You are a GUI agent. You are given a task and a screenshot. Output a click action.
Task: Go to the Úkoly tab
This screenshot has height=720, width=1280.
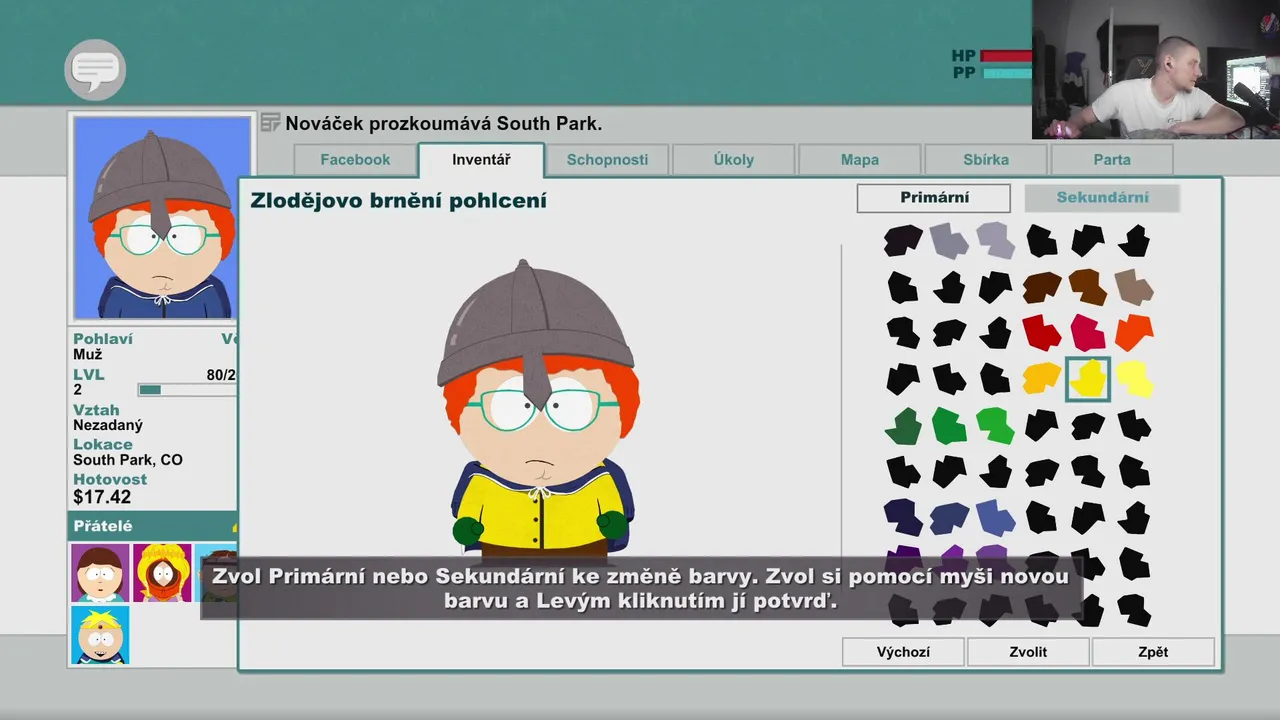(x=734, y=160)
